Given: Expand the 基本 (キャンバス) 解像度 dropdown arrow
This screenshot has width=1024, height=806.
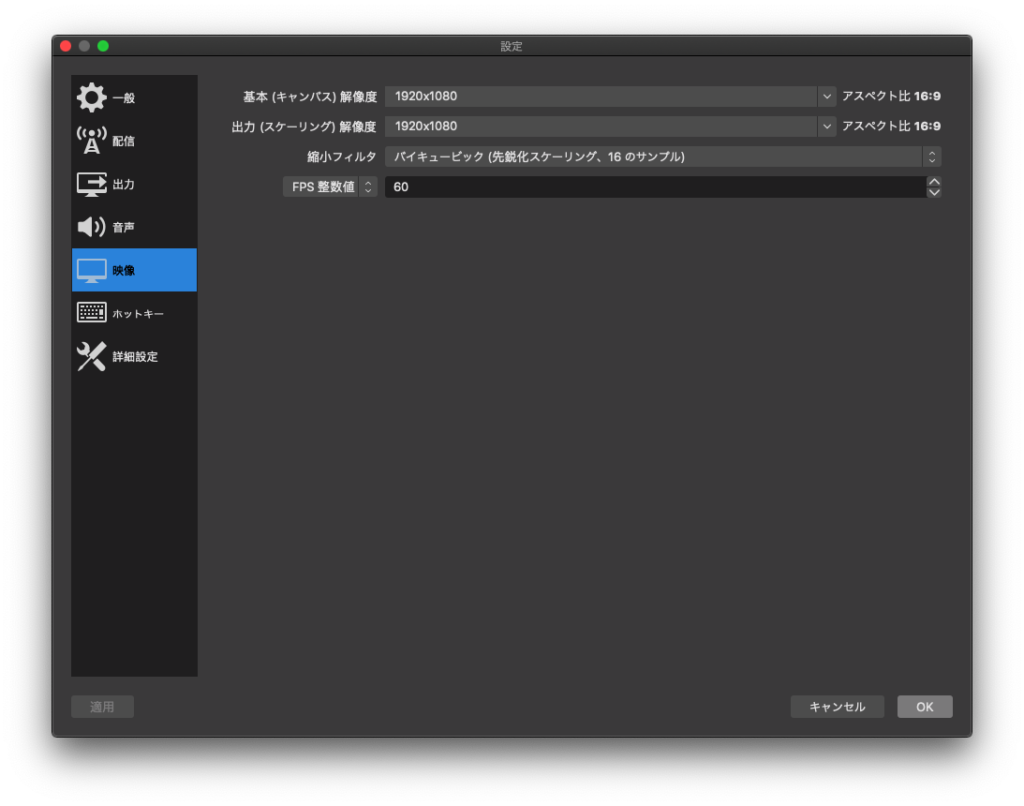Looking at the screenshot, I should (x=827, y=96).
